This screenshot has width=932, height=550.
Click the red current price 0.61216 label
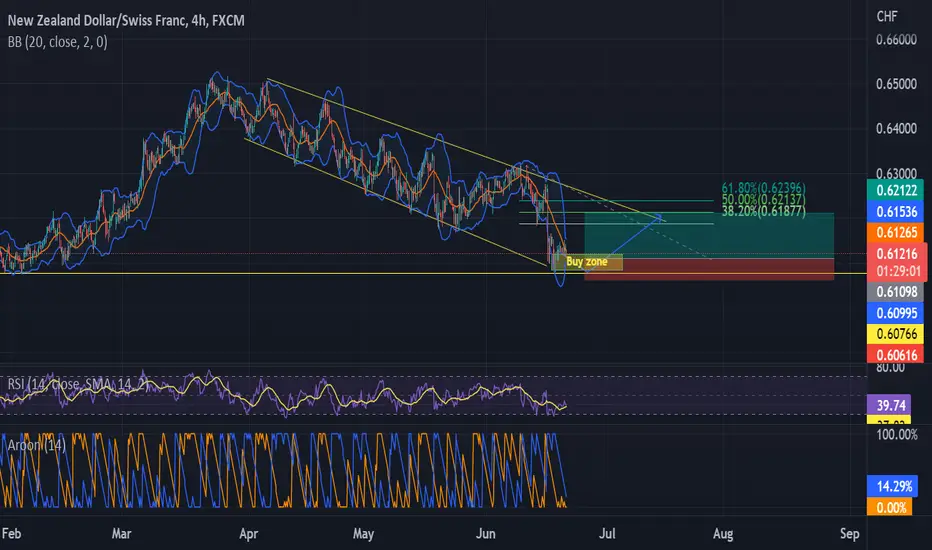(x=896, y=254)
